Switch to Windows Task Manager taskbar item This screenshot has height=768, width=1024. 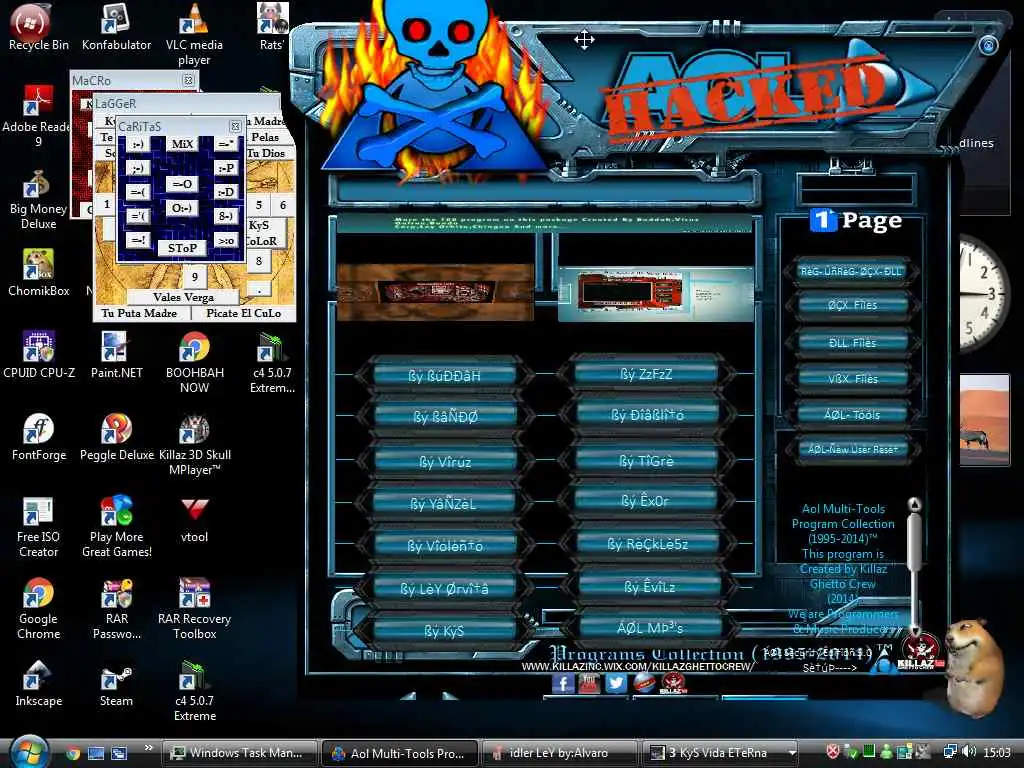239,753
